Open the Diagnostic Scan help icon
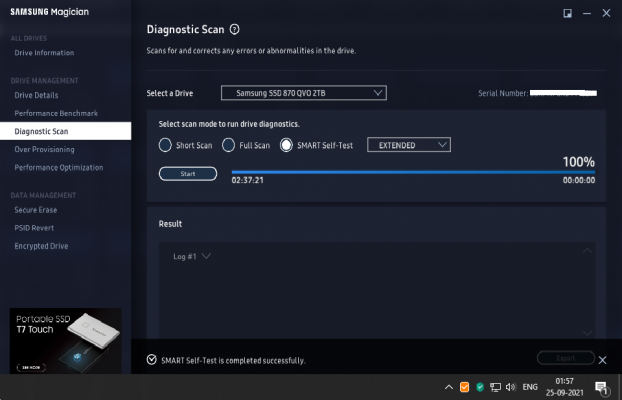Viewport: 622px width, 400px height. (234, 29)
